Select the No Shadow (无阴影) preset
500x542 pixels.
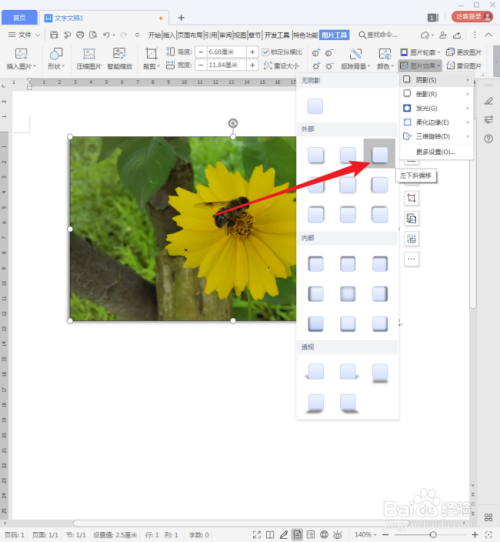(315, 106)
